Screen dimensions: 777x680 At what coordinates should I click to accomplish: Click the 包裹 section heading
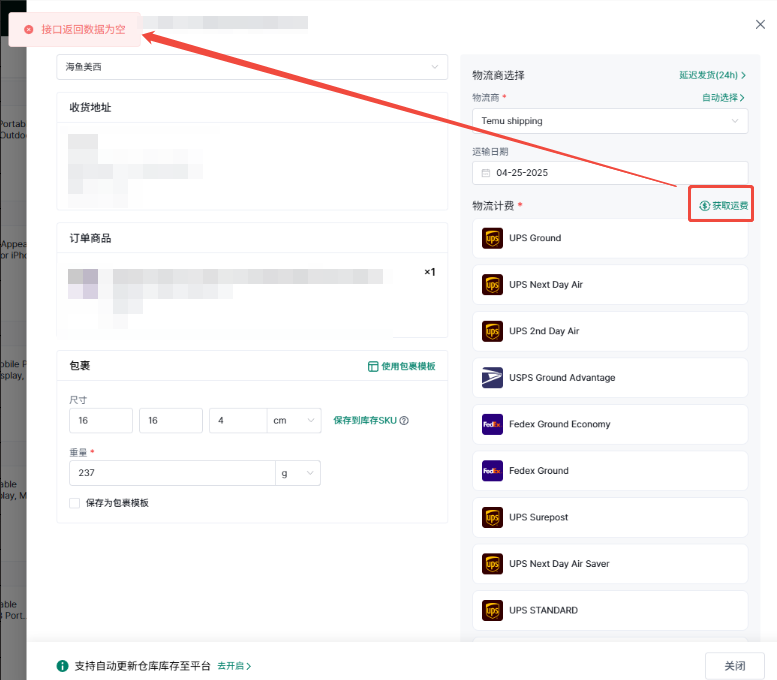[79, 366]
